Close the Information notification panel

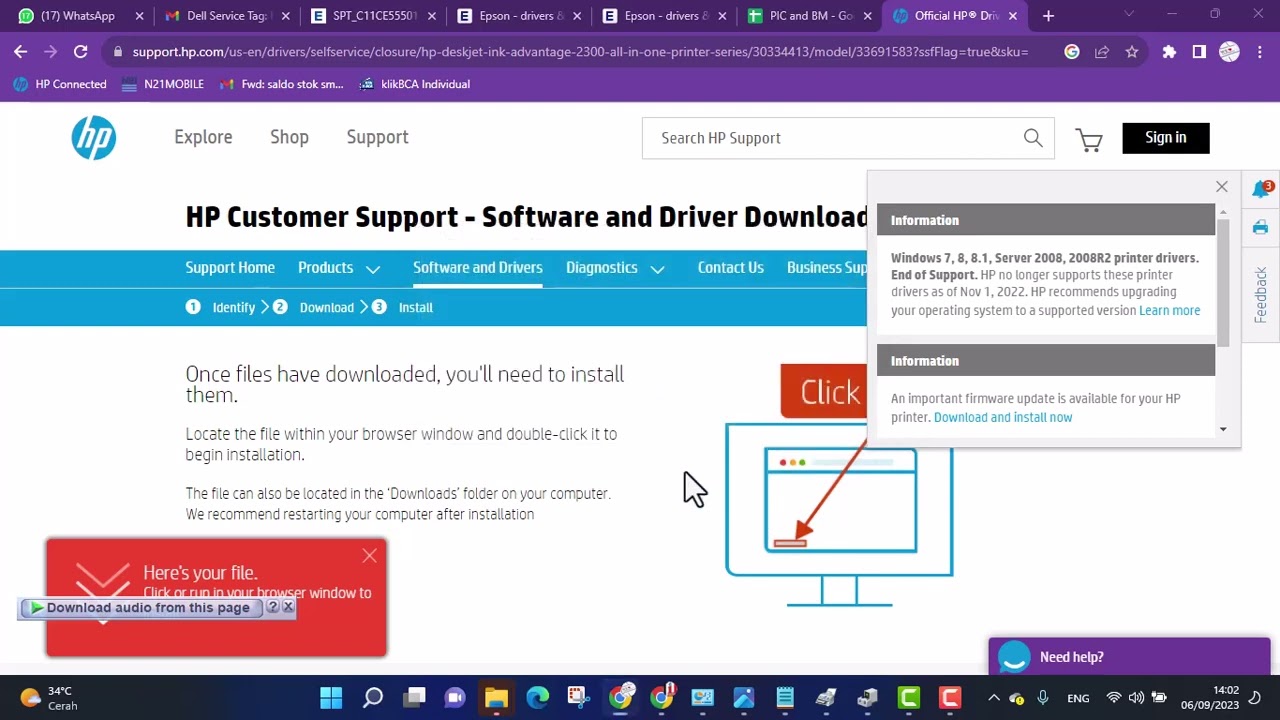[1221, 187]
